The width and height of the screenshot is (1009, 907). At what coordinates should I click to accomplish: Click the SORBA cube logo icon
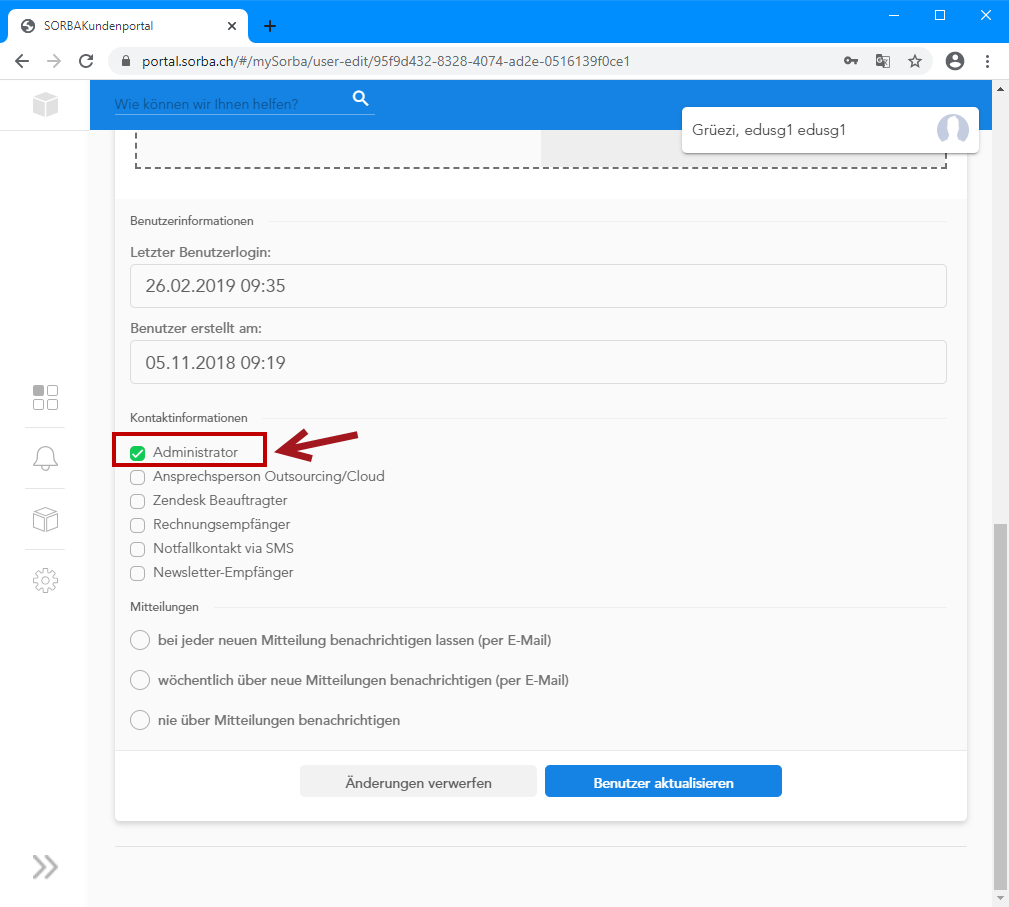45,104
